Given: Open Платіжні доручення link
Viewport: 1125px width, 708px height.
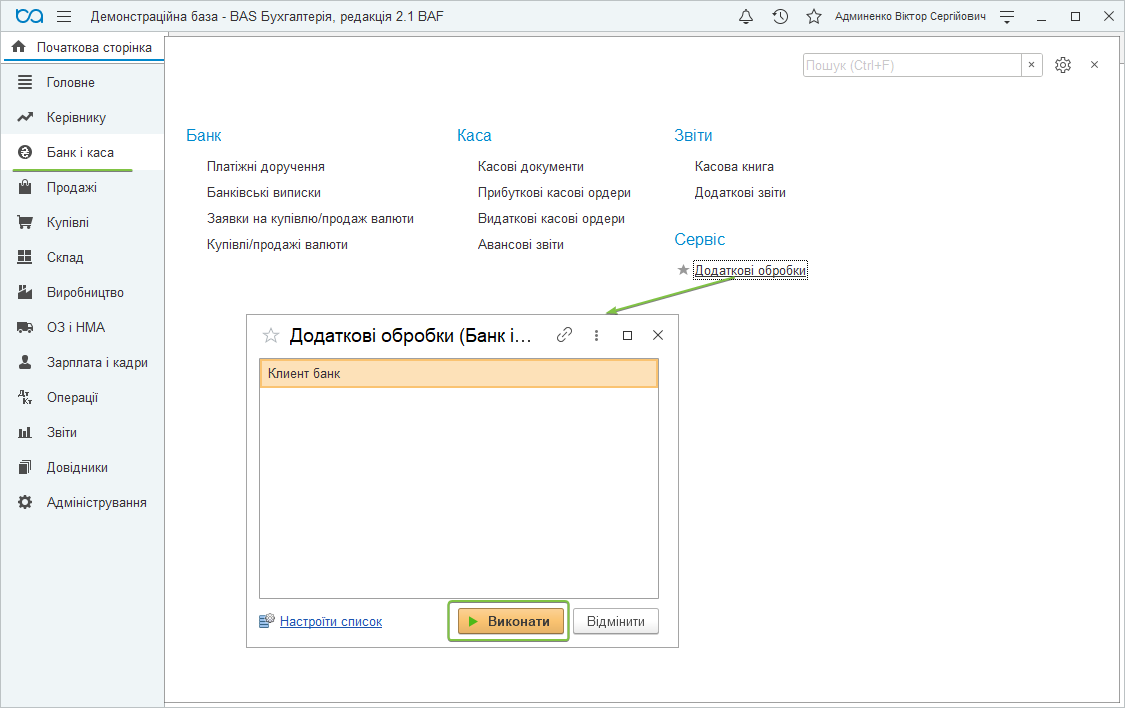Looking at the screenshot, I should tap(266, 167).
